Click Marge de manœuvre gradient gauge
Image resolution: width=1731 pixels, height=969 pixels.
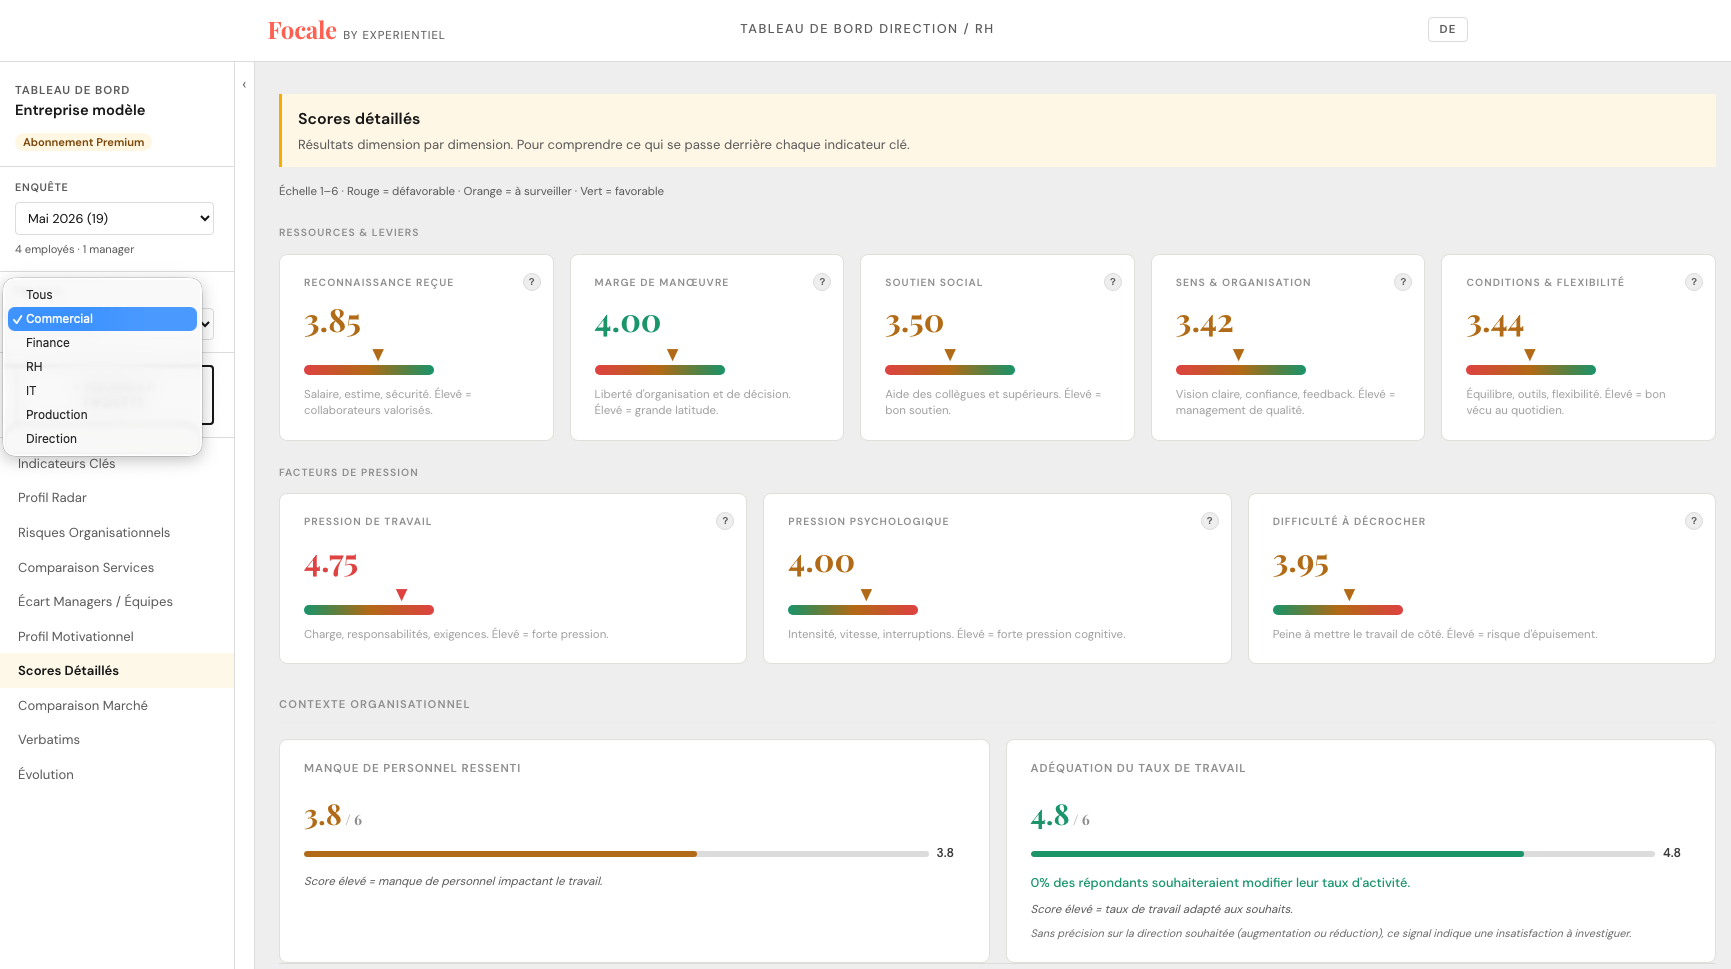click(x=660, y=370)
